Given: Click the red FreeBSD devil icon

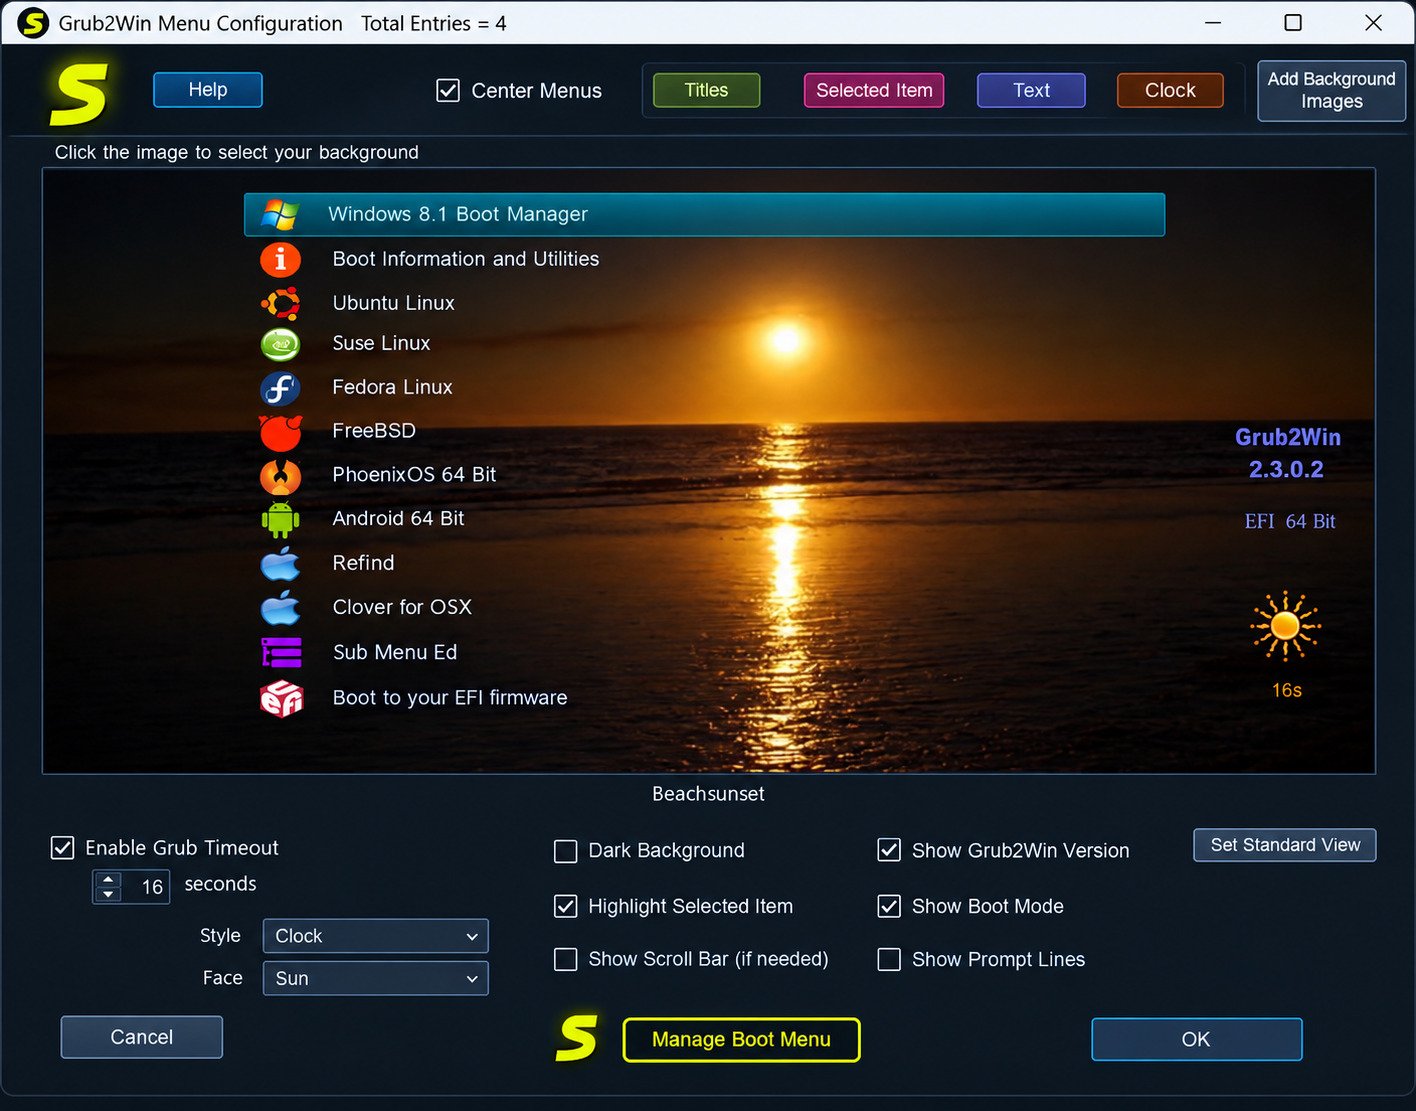Looking at the screenshot, I should coord(280,432).
